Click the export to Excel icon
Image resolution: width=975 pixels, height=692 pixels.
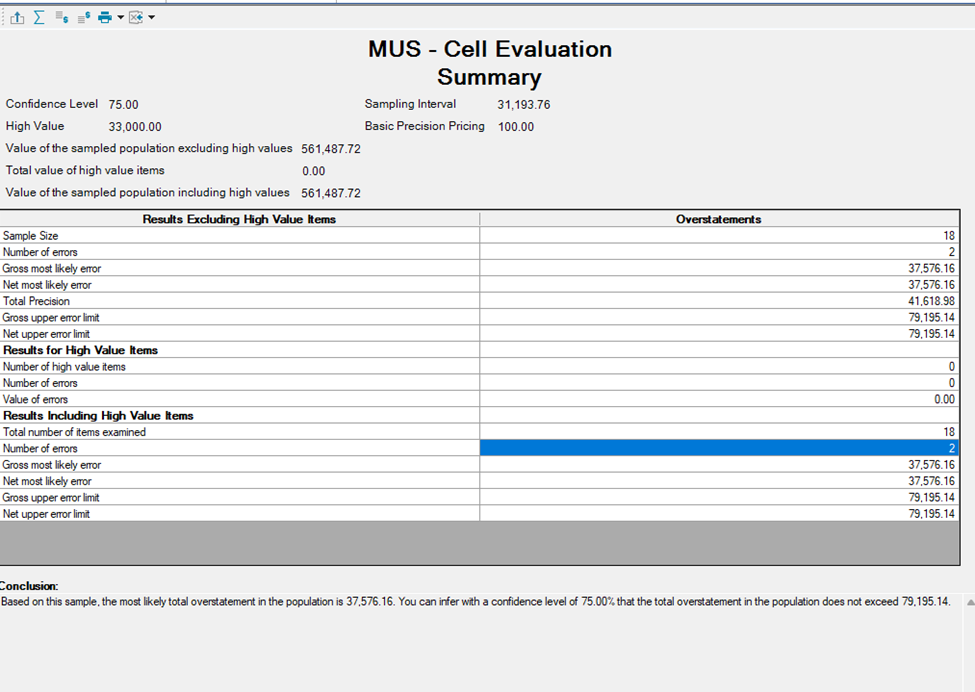pyautogui.click(x=135, y=17)
